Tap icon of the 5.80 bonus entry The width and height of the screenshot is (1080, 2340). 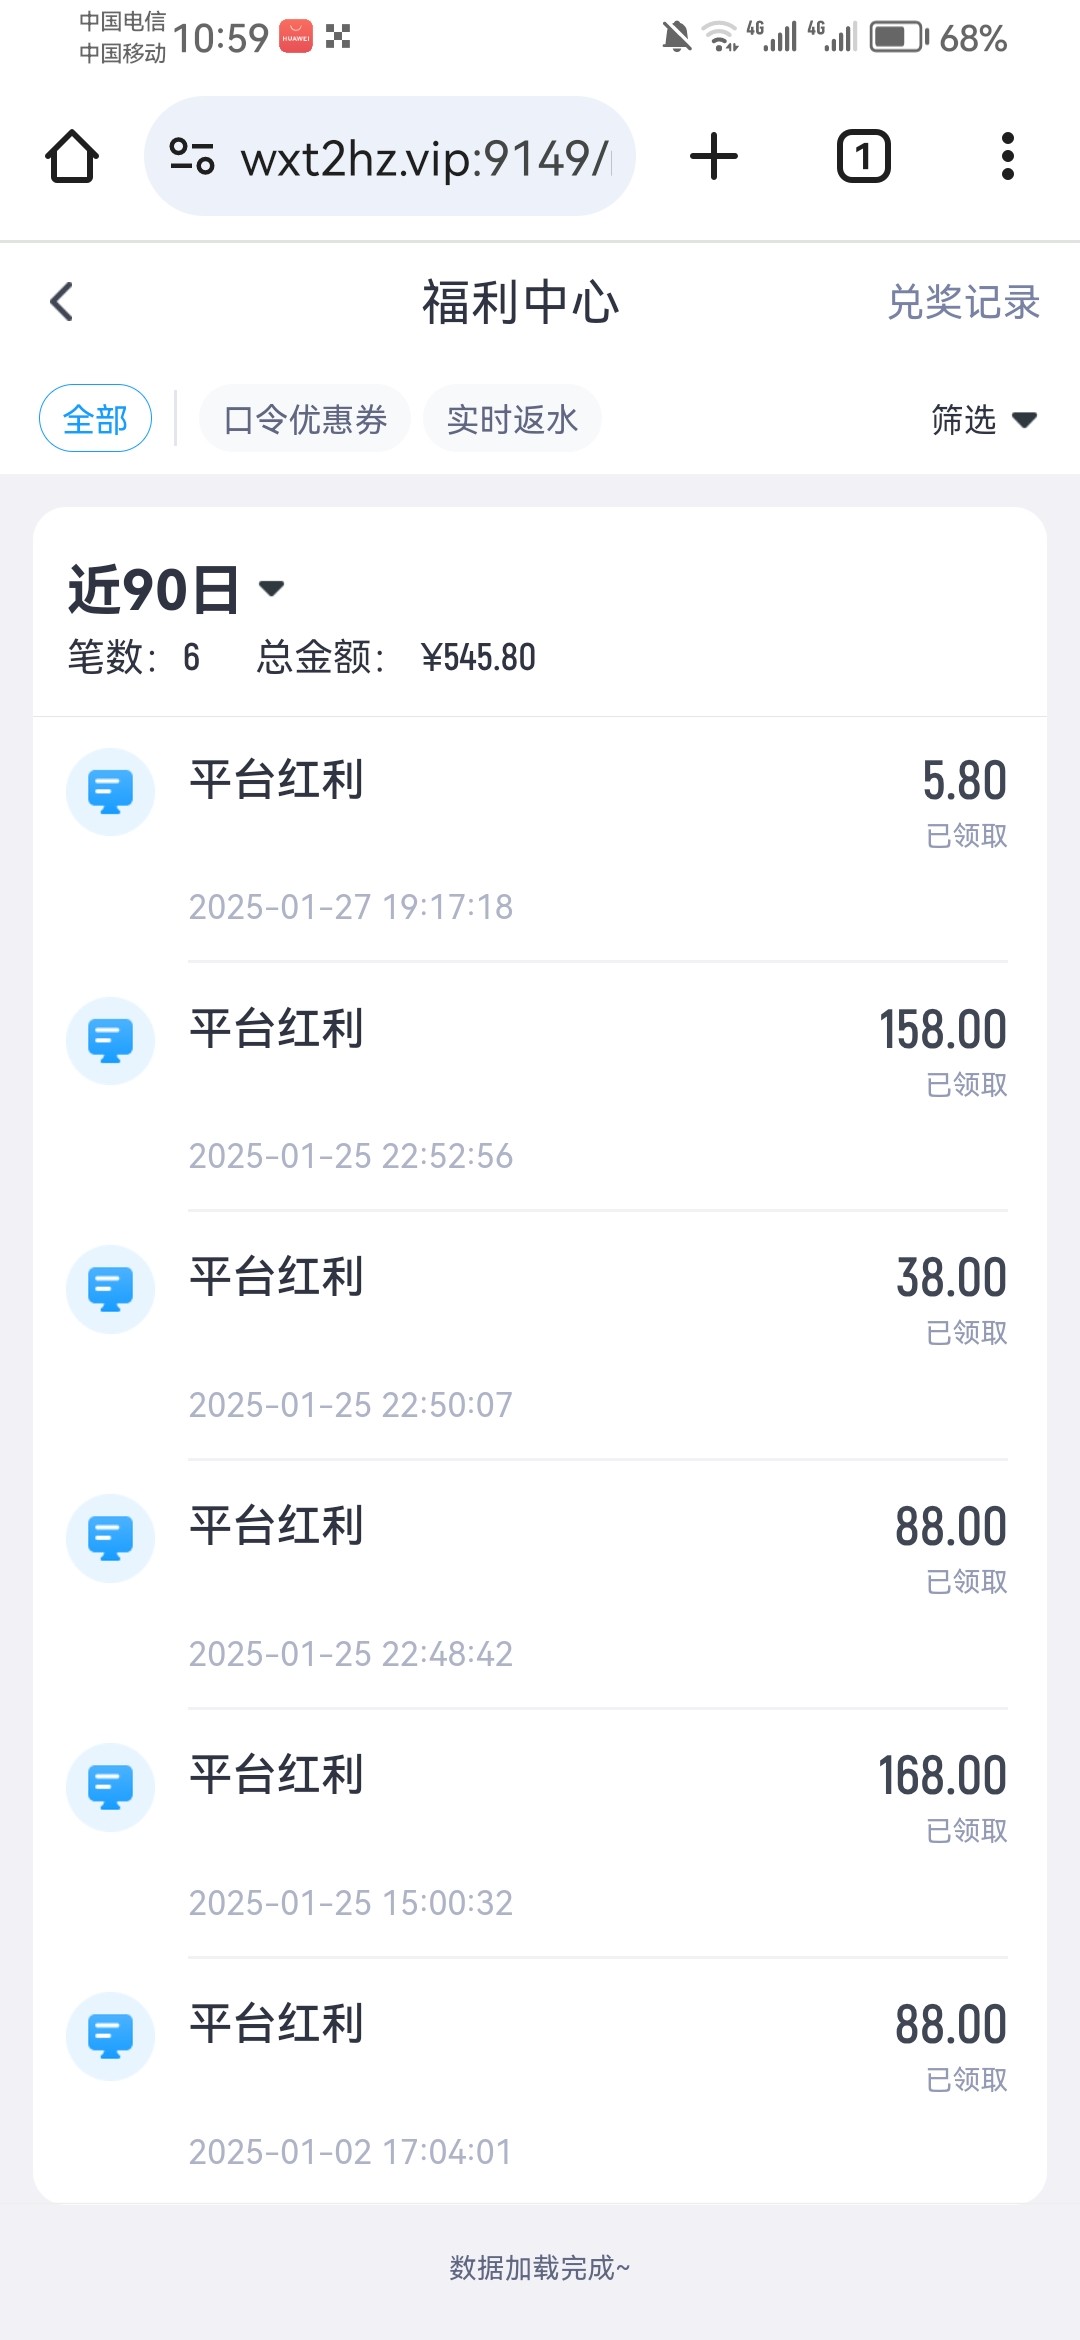(x=110, y=792)
